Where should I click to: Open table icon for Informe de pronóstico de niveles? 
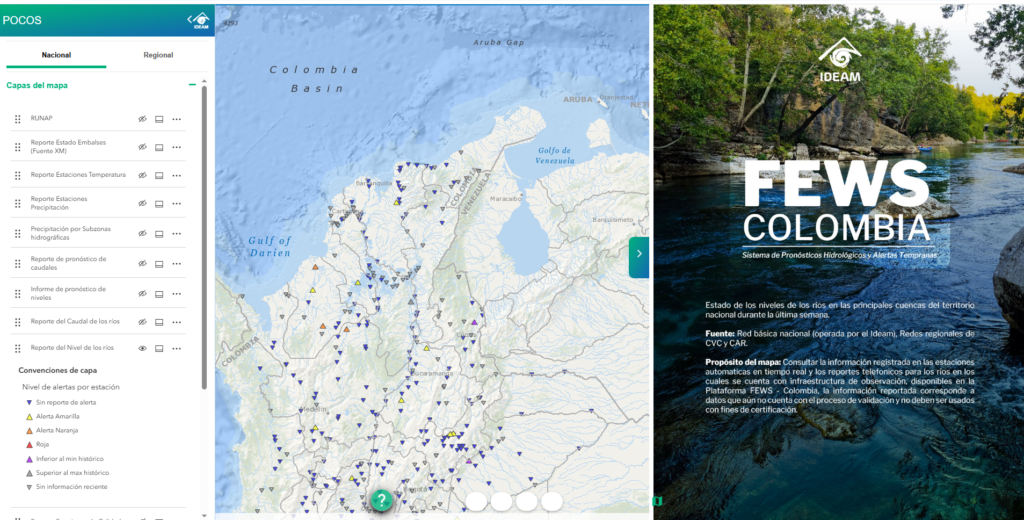tap(159, 293)
